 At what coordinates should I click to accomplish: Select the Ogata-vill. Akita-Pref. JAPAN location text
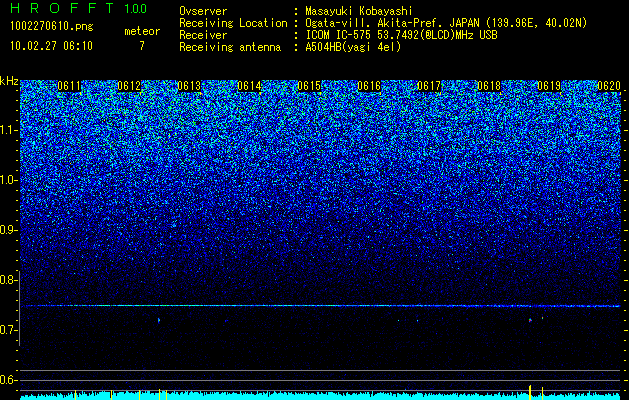[446, 23]
